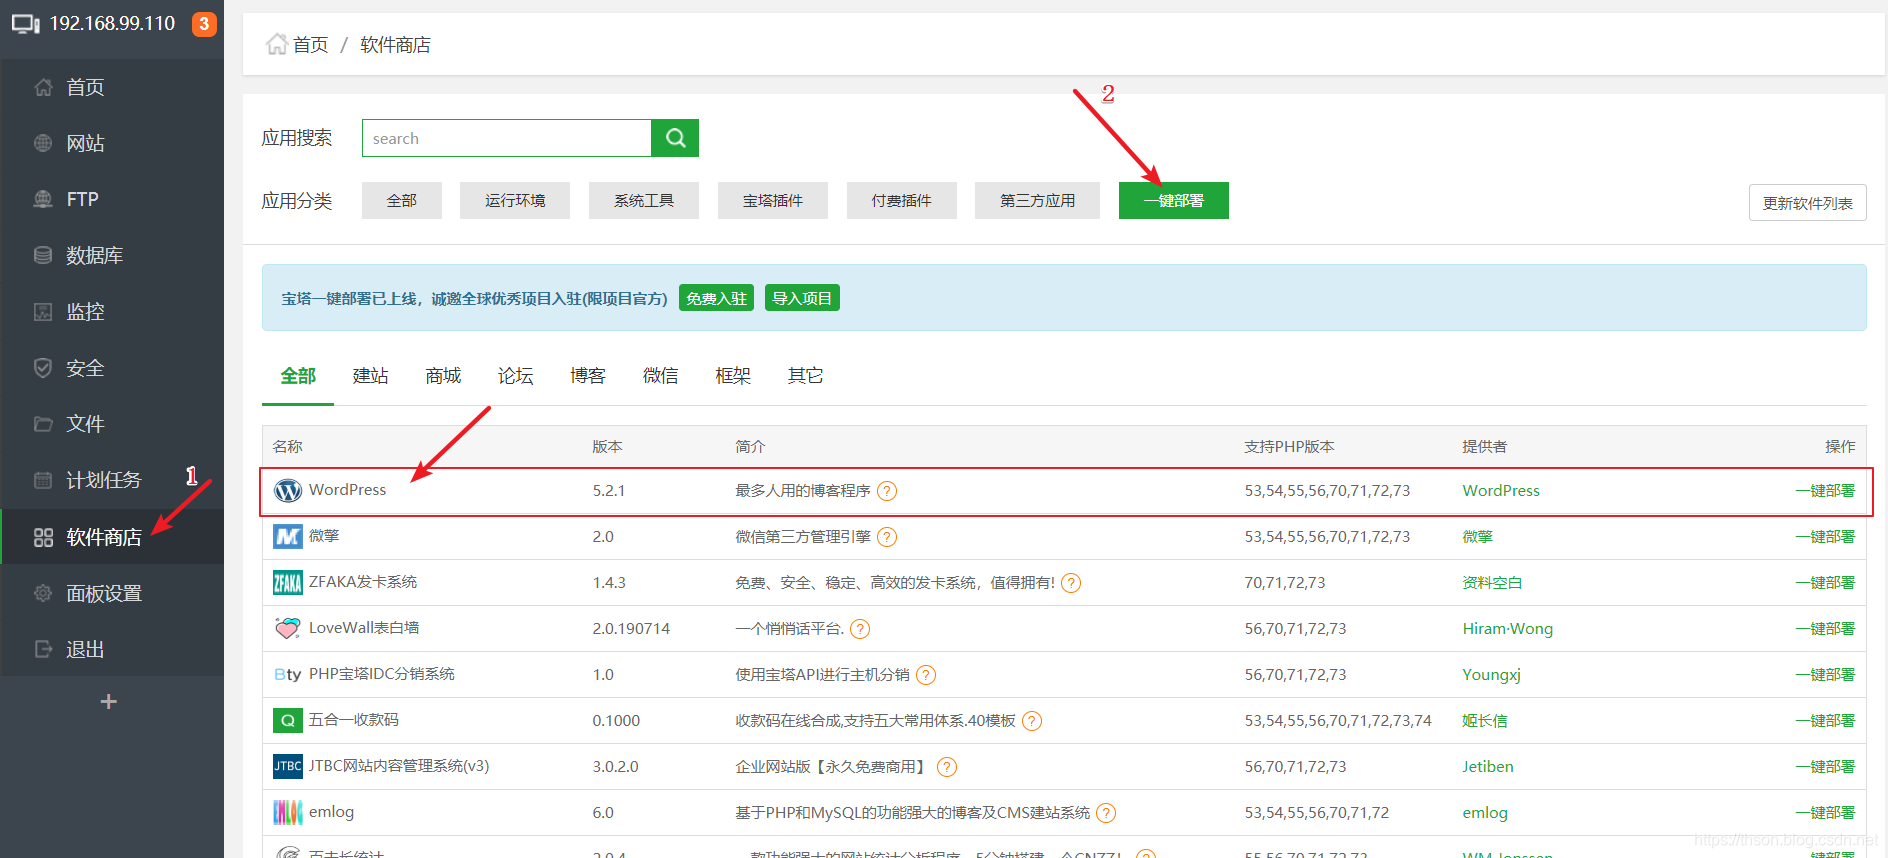
Task: Click 一键部署 link in WordPress row
Action: click(1825, 491)
